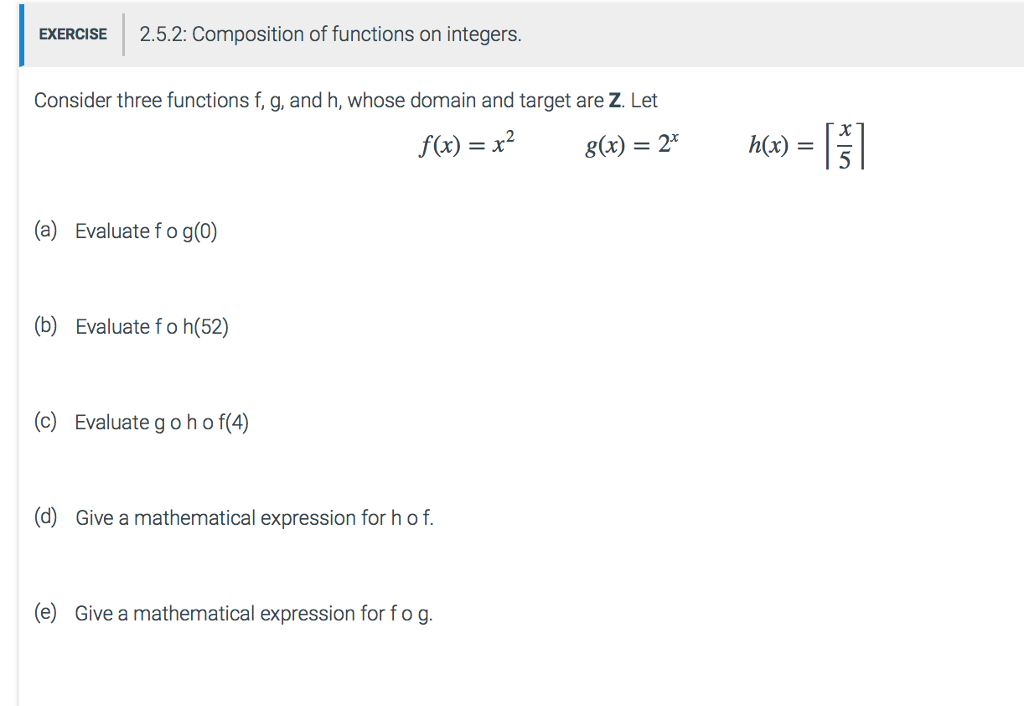
Task: Click question text Evaluate g o h o f(4)
Action: 162,423
